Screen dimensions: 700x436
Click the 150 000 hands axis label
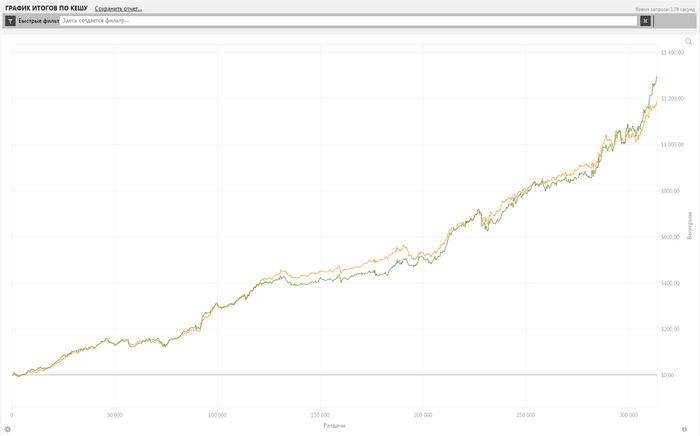[x=320, y=415]
